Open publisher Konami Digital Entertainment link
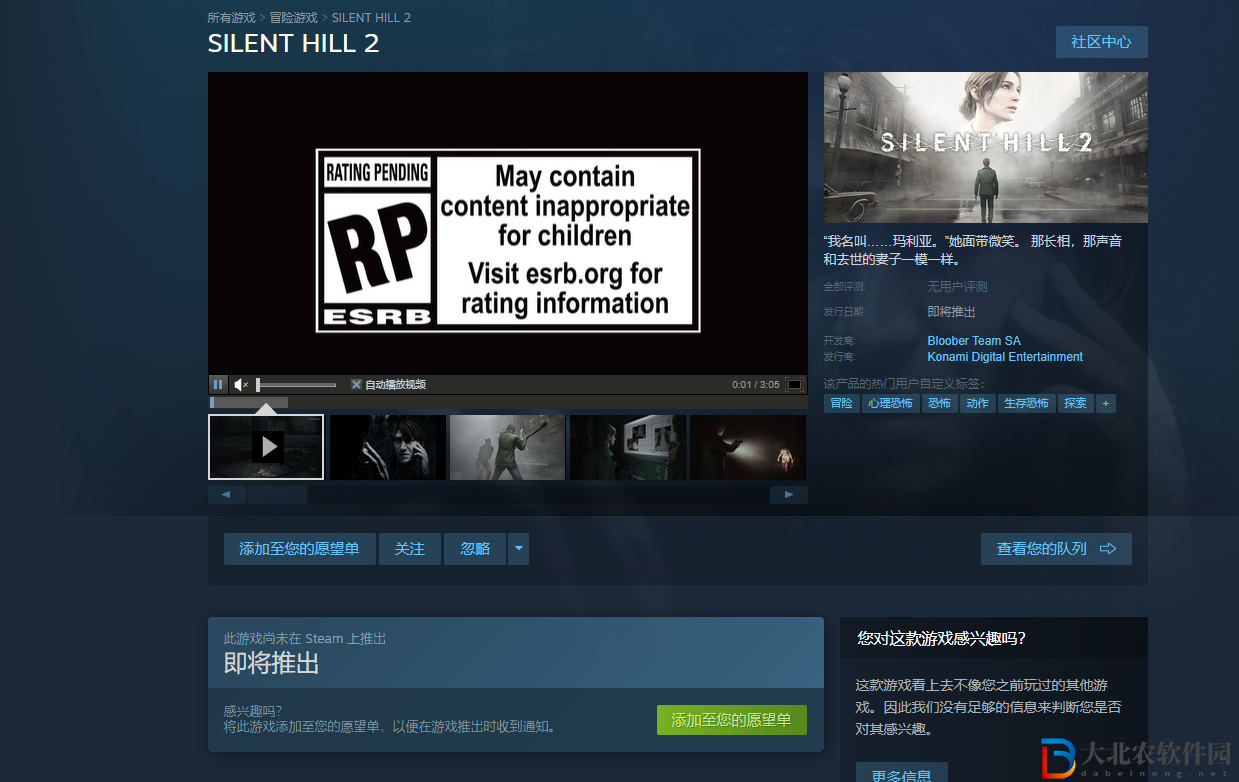The height and width of the screenshot is (782, 1239). click(x=1005, y=357)
